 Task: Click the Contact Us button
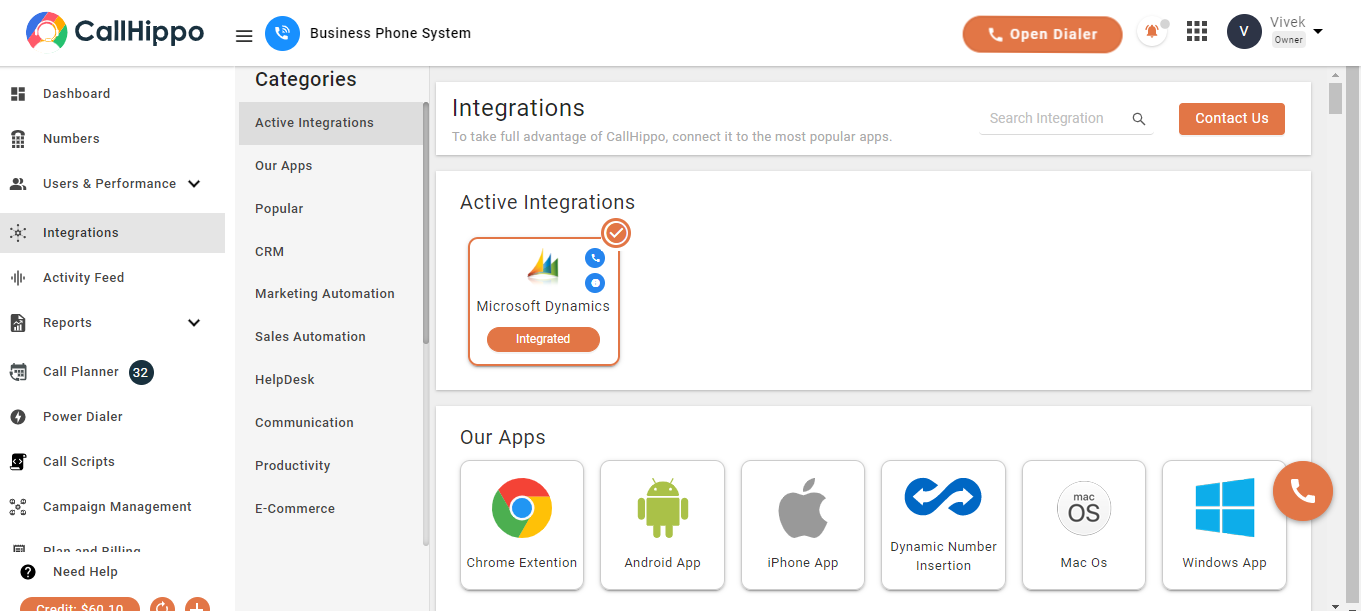(x=1232, y=118)
